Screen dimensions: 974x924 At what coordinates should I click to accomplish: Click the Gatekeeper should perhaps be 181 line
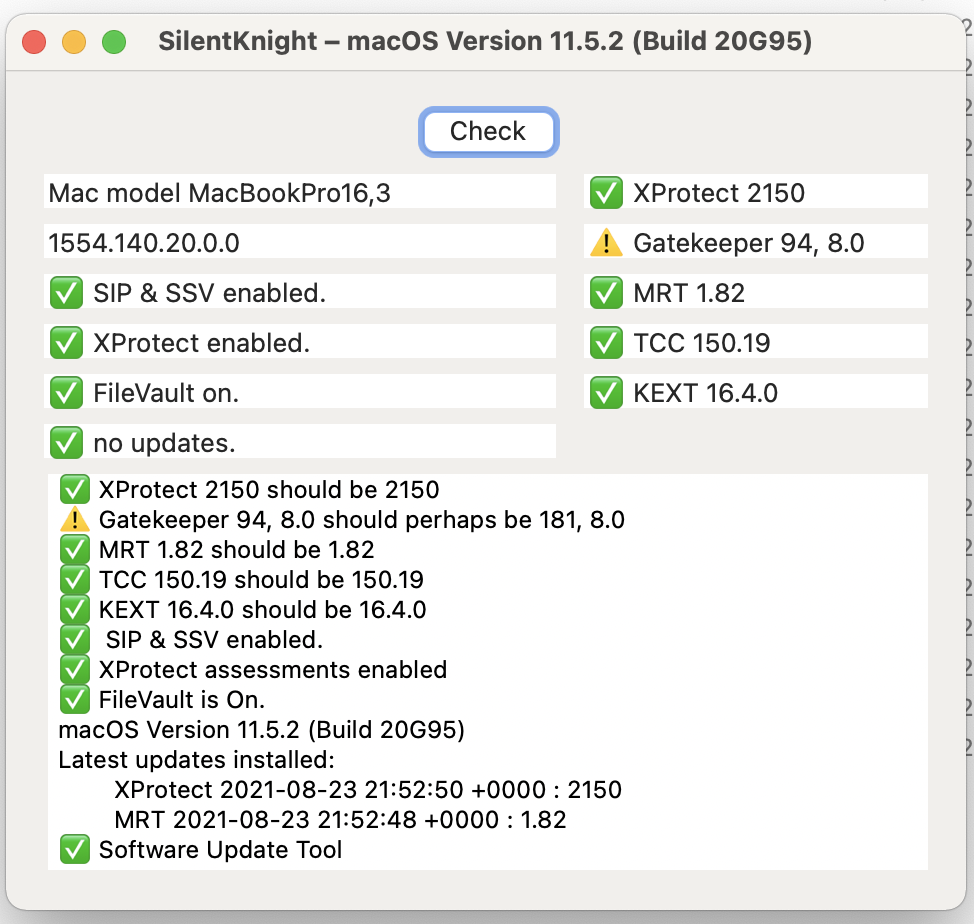point(361,520)
